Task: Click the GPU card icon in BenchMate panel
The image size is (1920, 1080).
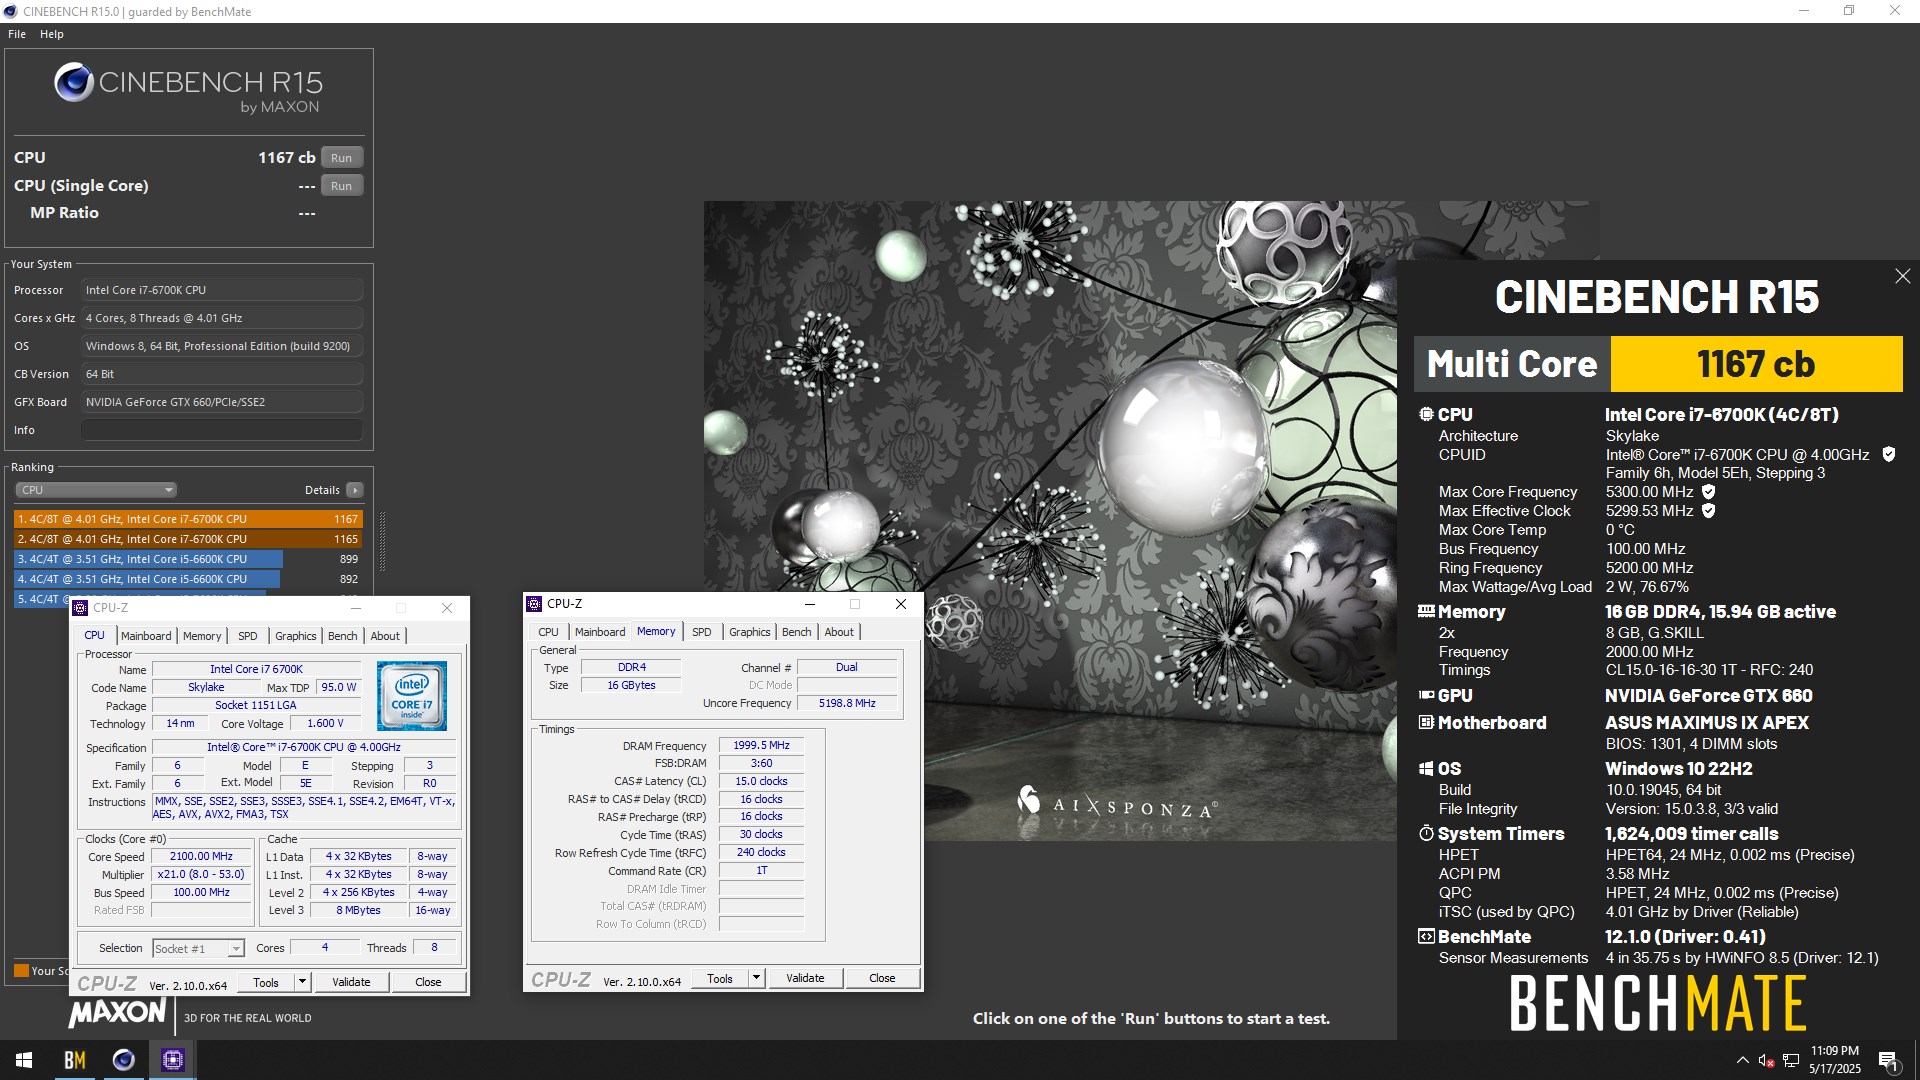Action: click(1426, 695)
